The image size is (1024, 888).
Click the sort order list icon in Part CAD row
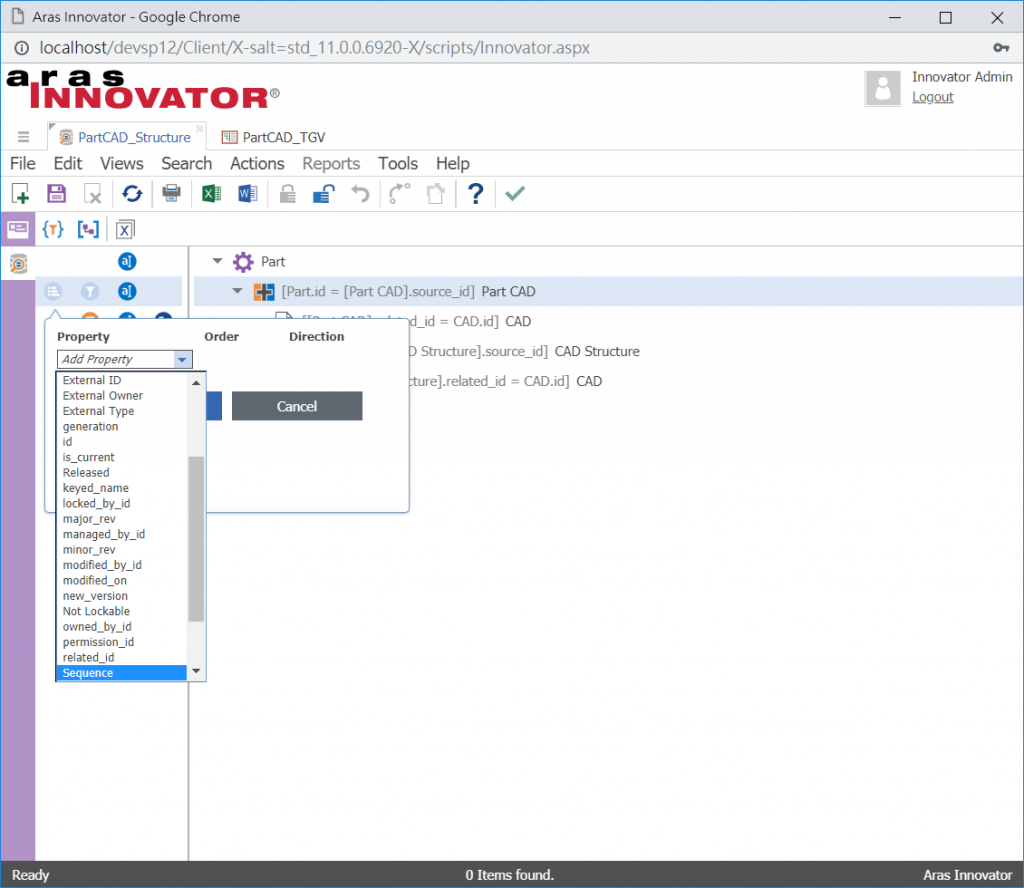click(54, 291)
